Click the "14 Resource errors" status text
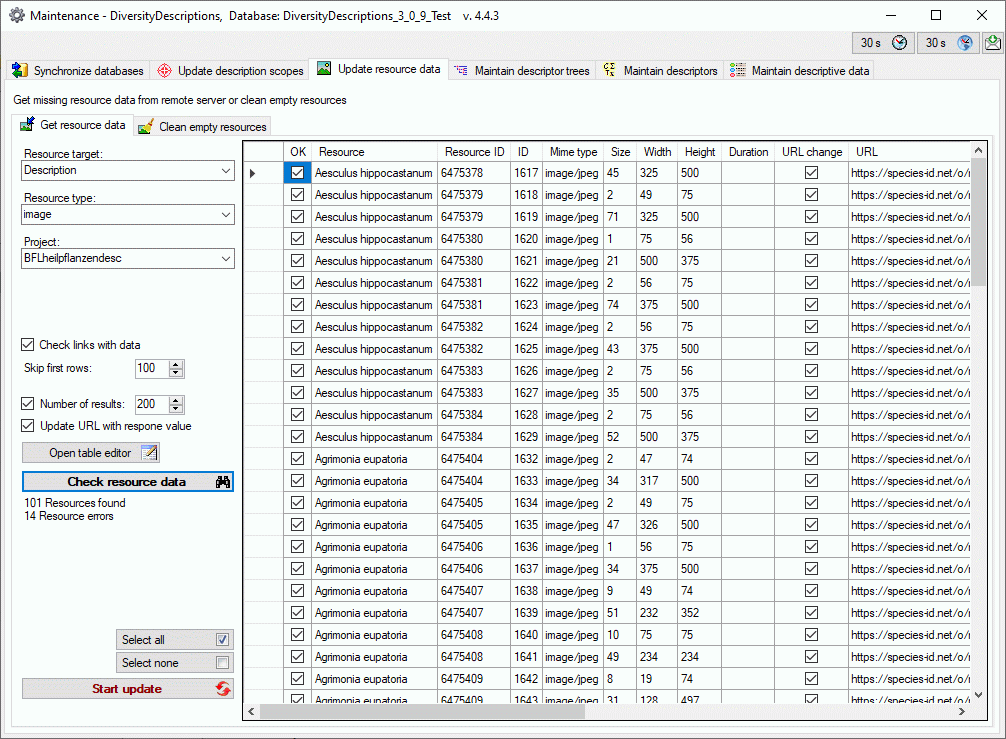The image size is (1006, 739). pyautogui.click(x=69, y=516)
